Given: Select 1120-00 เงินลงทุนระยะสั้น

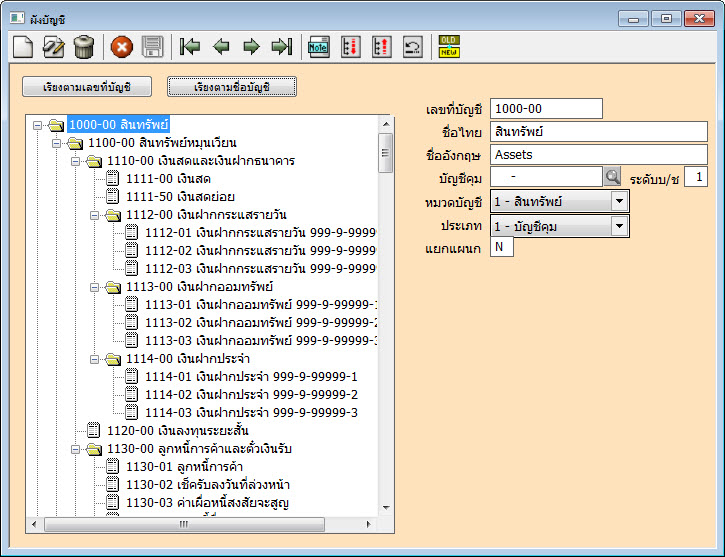Looking at the screenshot, I should (178, 431).
